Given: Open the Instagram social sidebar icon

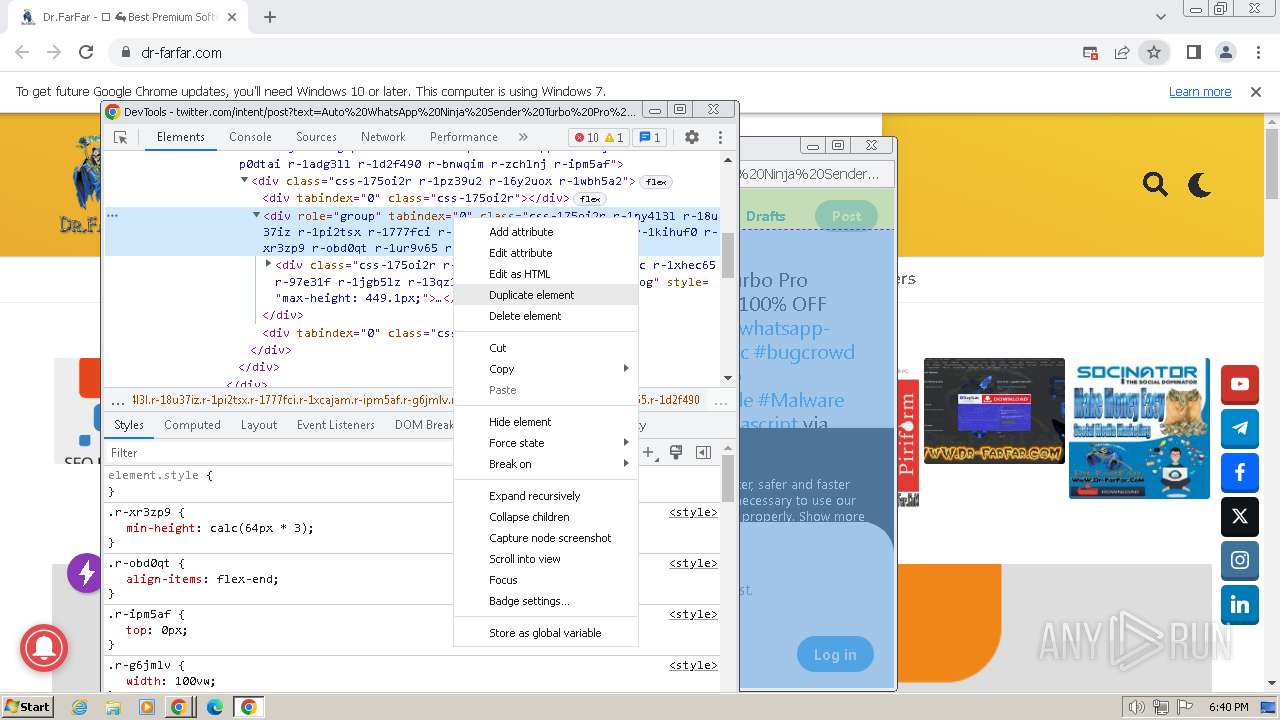Looking at the screenshot, I should click(1240, 560).
